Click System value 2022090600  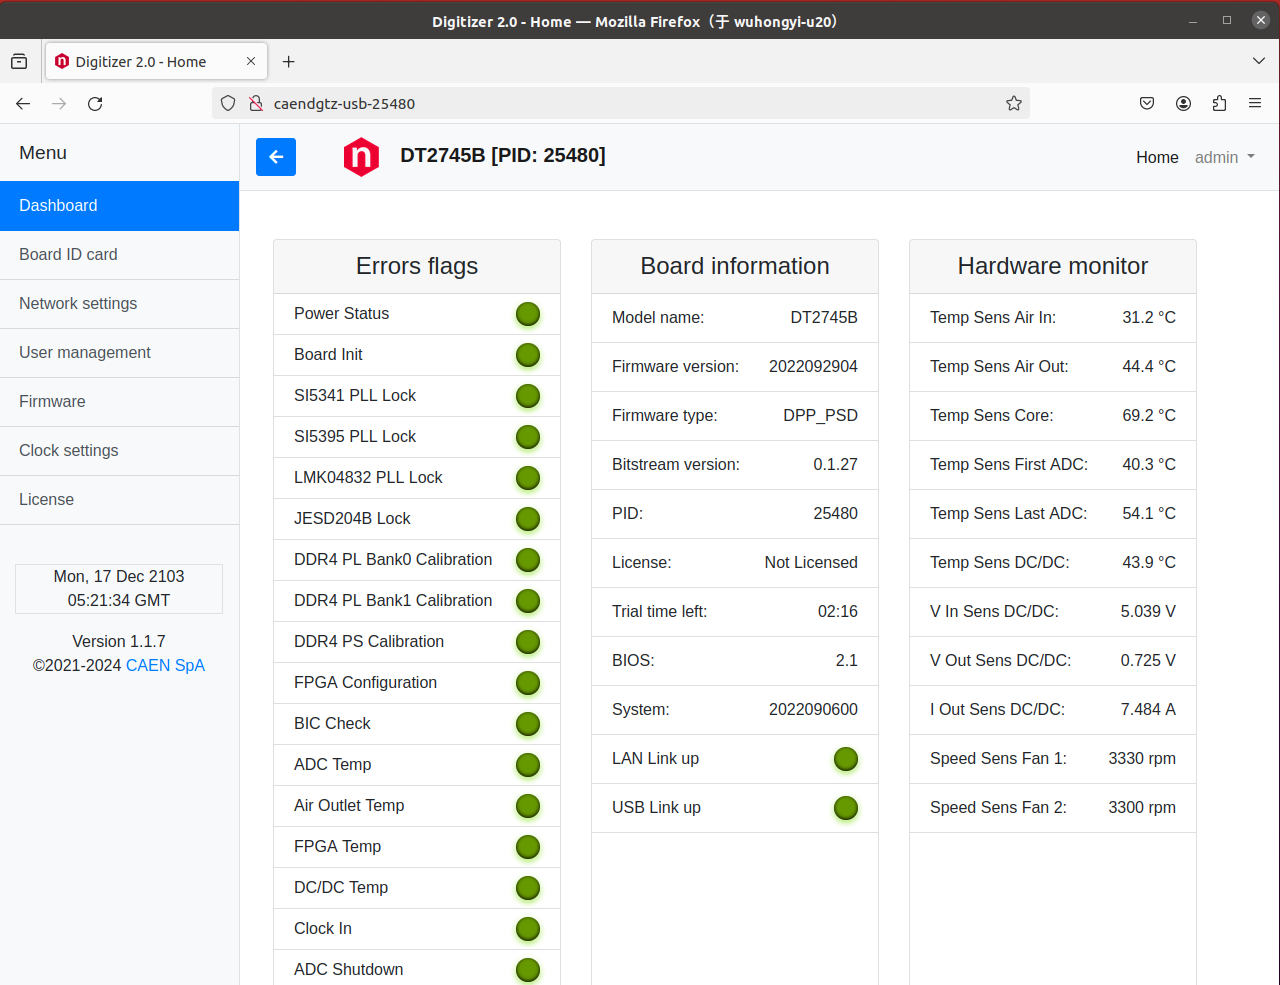pyautogui.click(x=813, y=710)
